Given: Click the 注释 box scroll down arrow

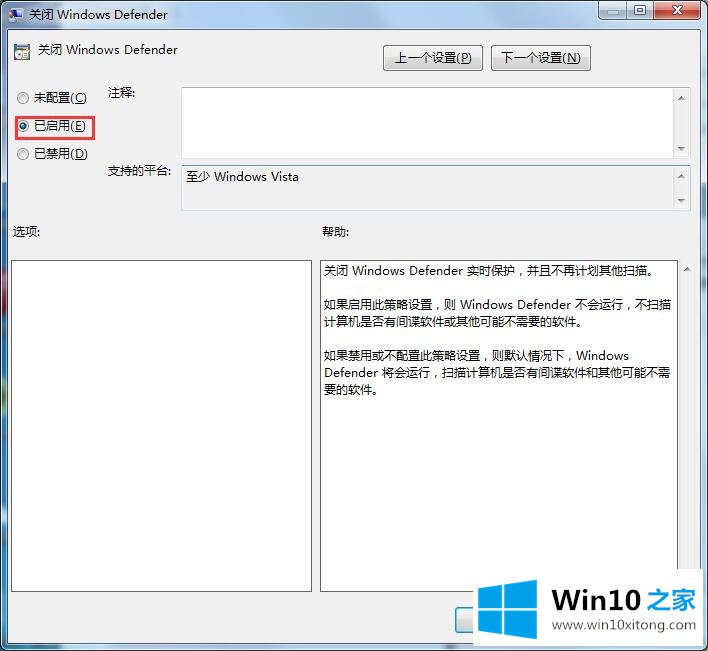Looking at the screenshot, I should tap(681, 148).
